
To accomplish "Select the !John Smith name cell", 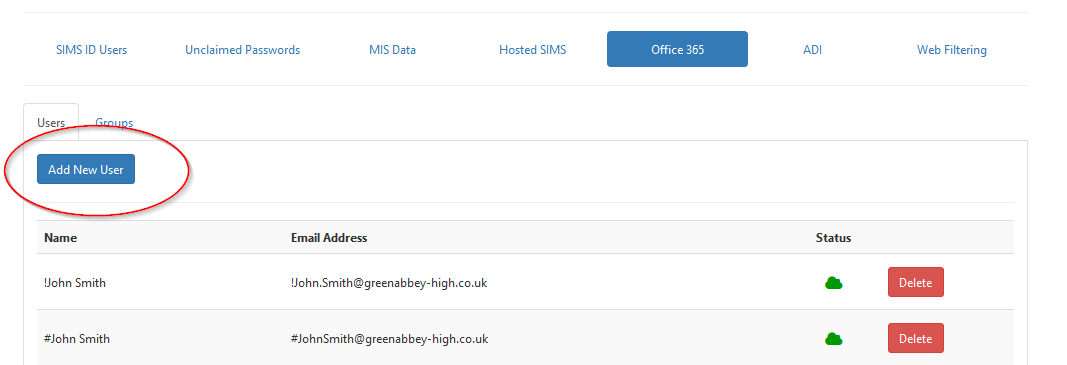I will tap(75, 283).
